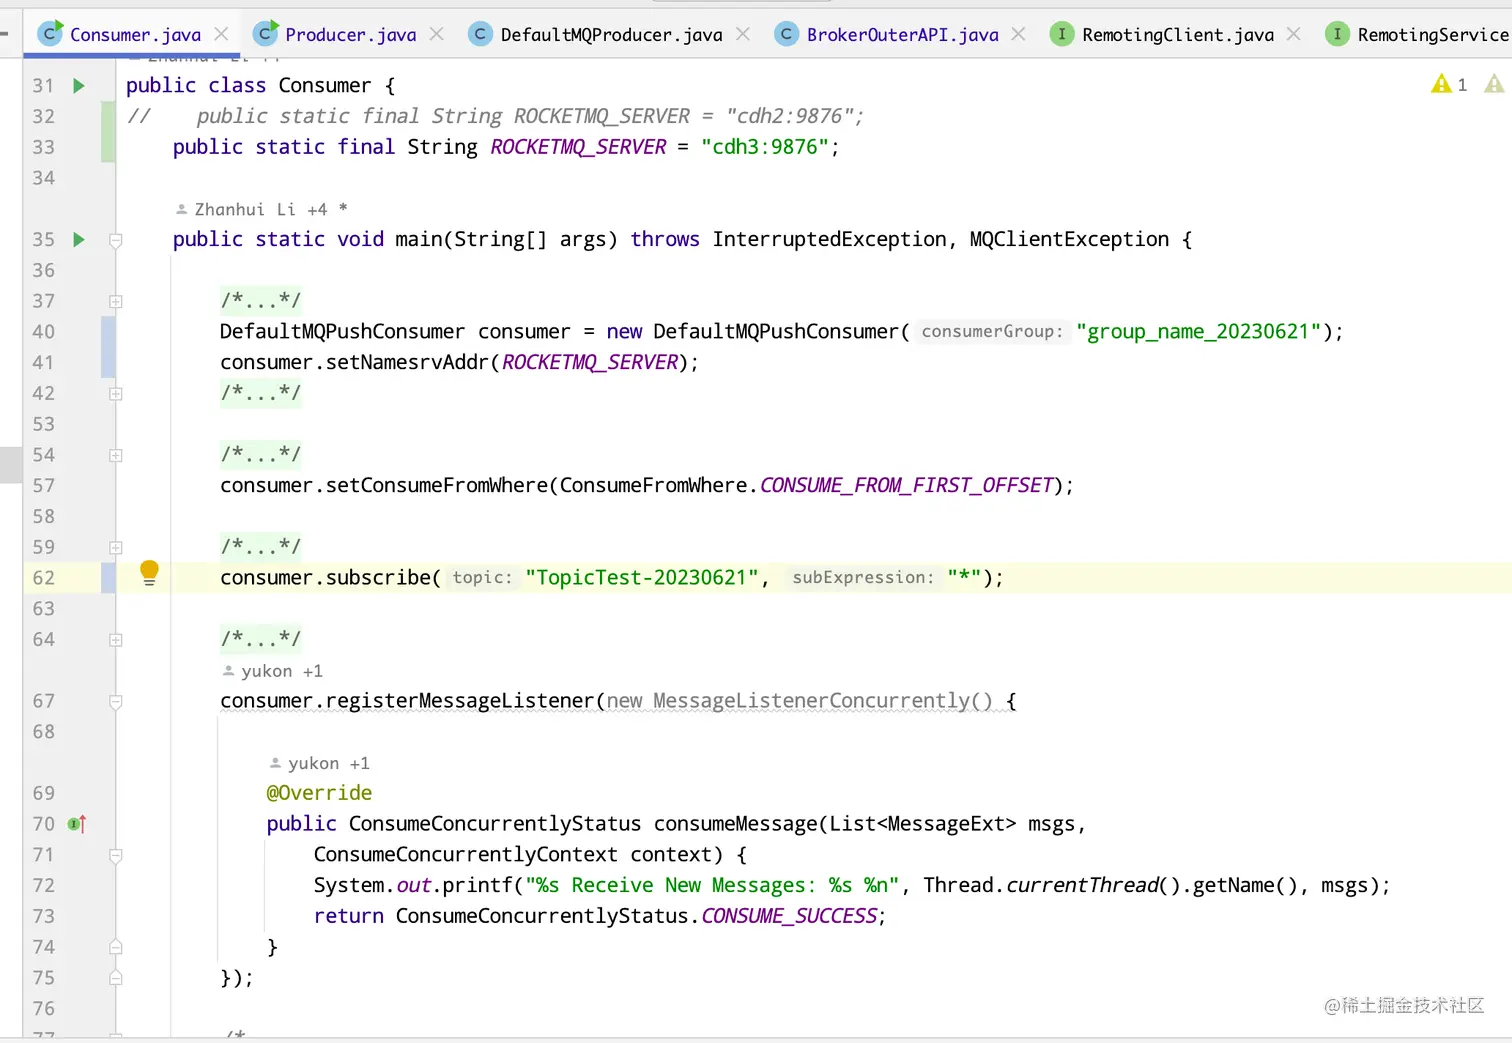Close the Producer.java tab
This screenshot has height=1043, width=1512.
tap(437, 34)
